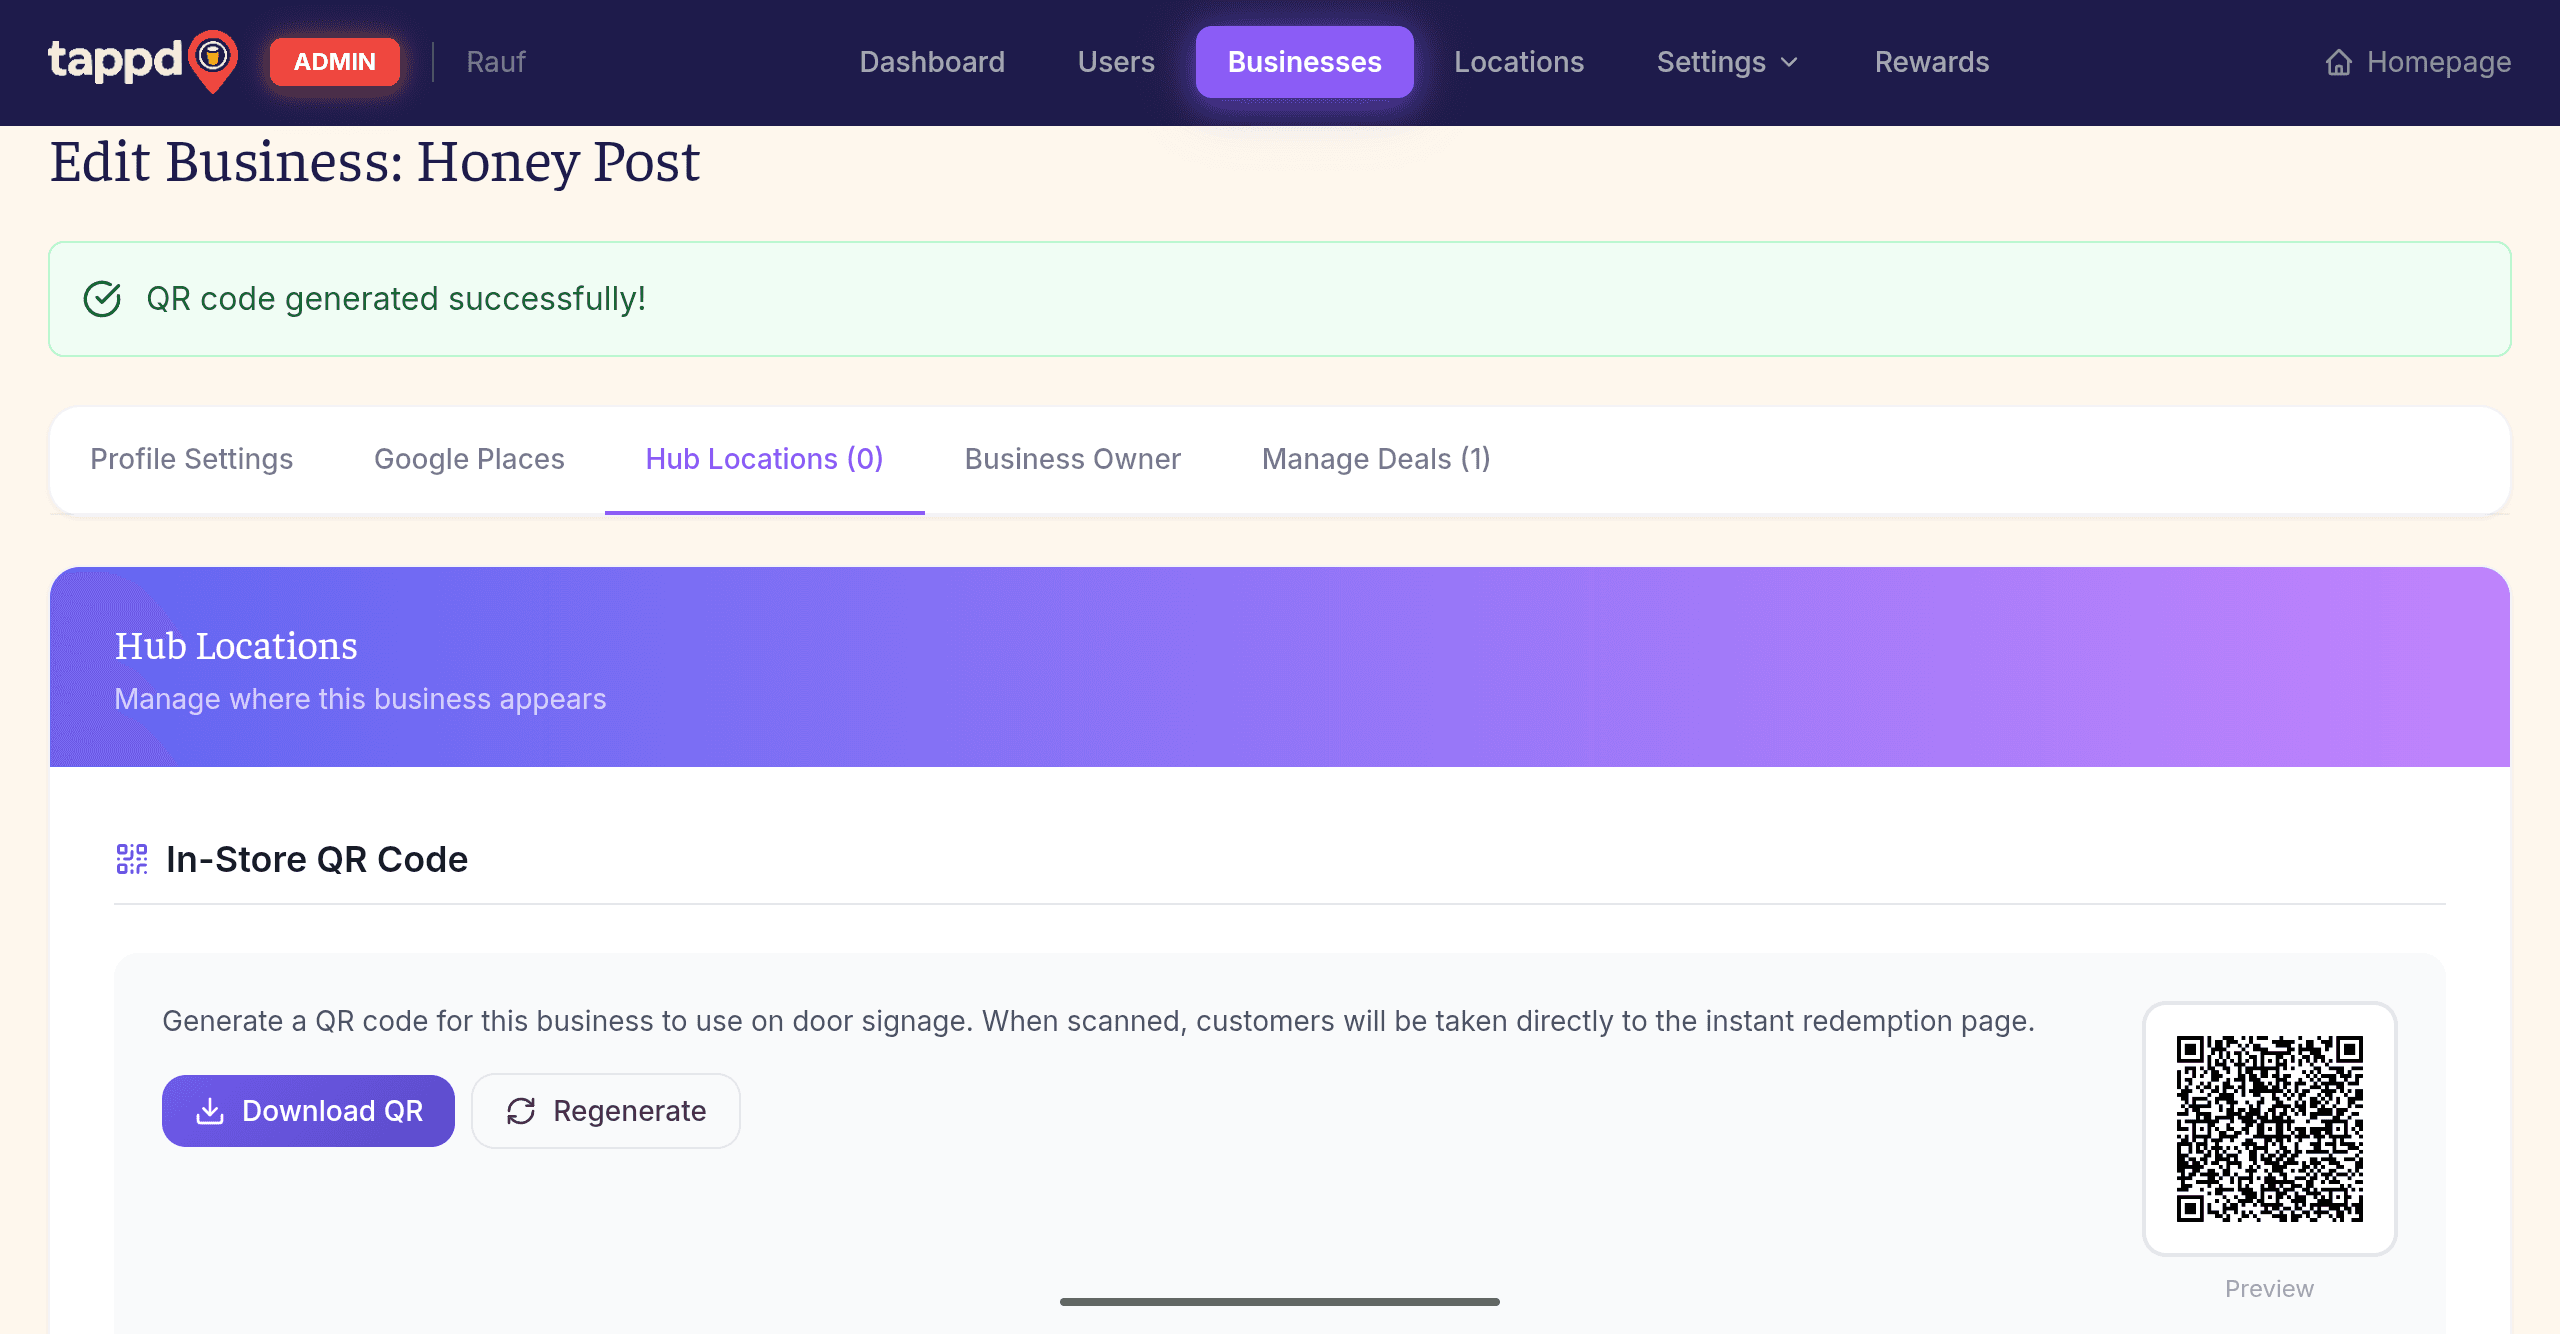Open the Locations nav link
Image resolution: width=2560 pixels, height=1334 pixels.
coord(1519,62)
